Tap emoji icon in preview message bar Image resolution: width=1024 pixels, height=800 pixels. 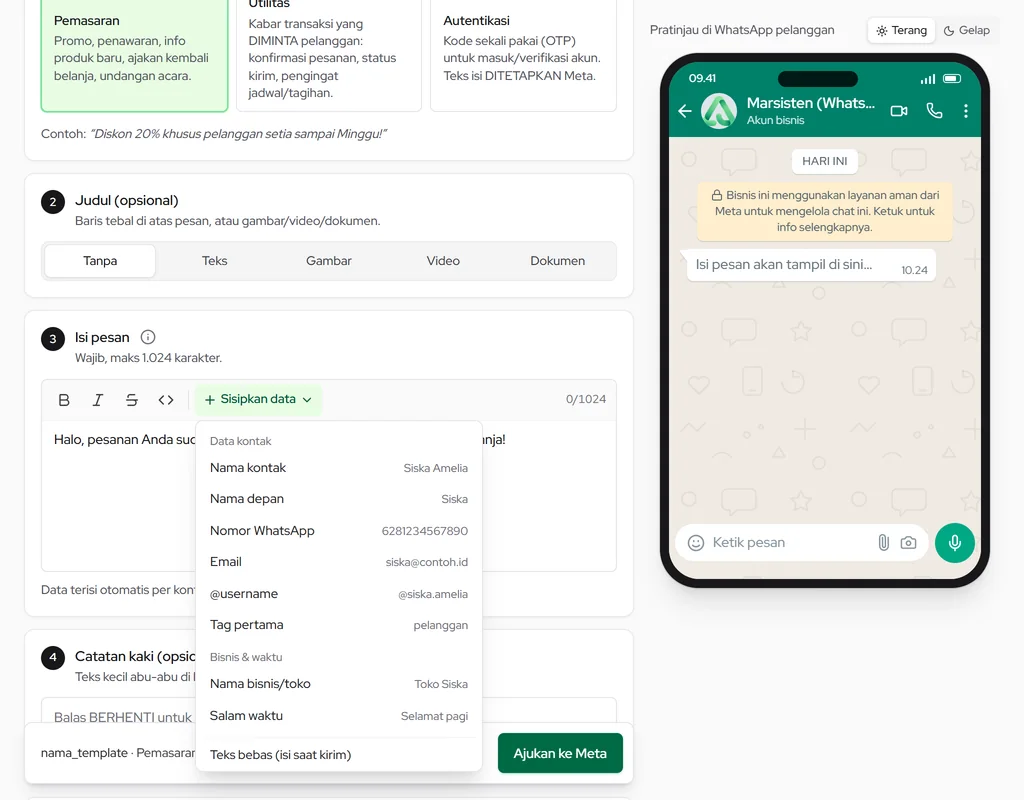pyautogui.click(x=696, y=543)
